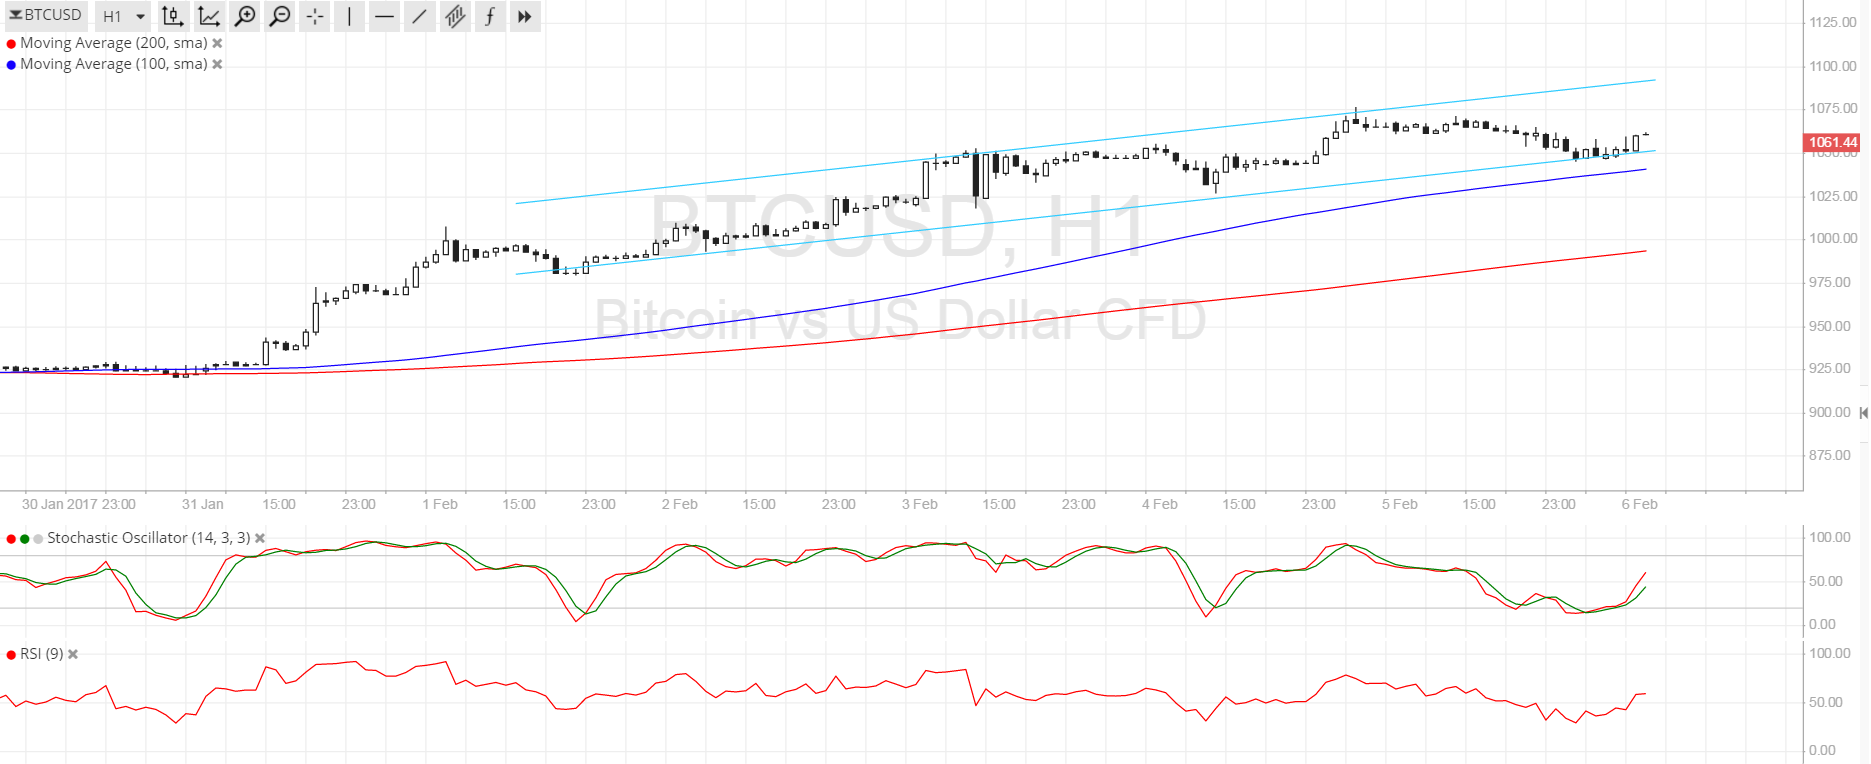
Task: Select the vertical line drawing tool
Action: tap(349, 16)
